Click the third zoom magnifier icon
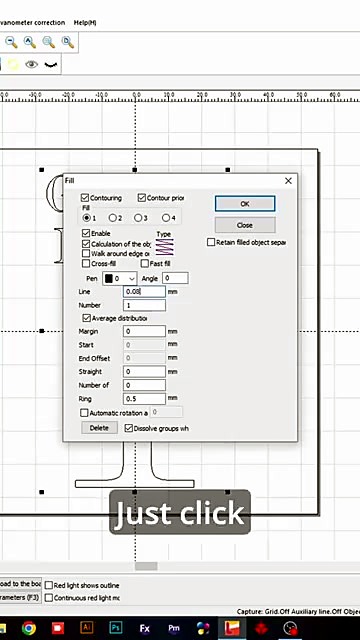This screenshot has width=360, height=640. pyautogui.click(x=49, y=42)
